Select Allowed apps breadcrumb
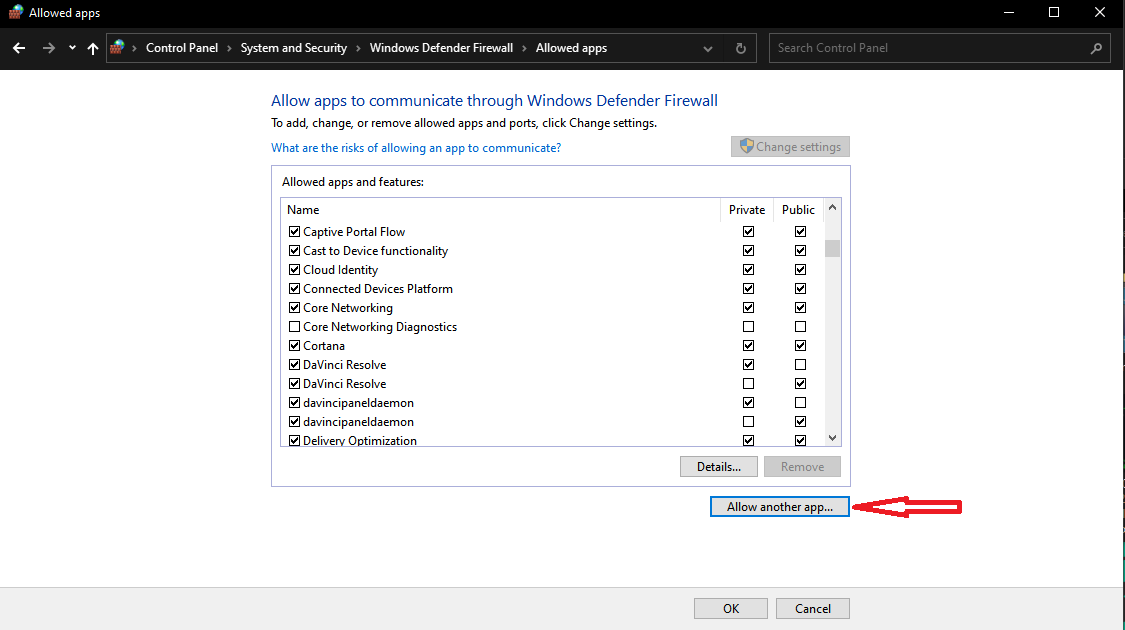 (x=571, y=48)
